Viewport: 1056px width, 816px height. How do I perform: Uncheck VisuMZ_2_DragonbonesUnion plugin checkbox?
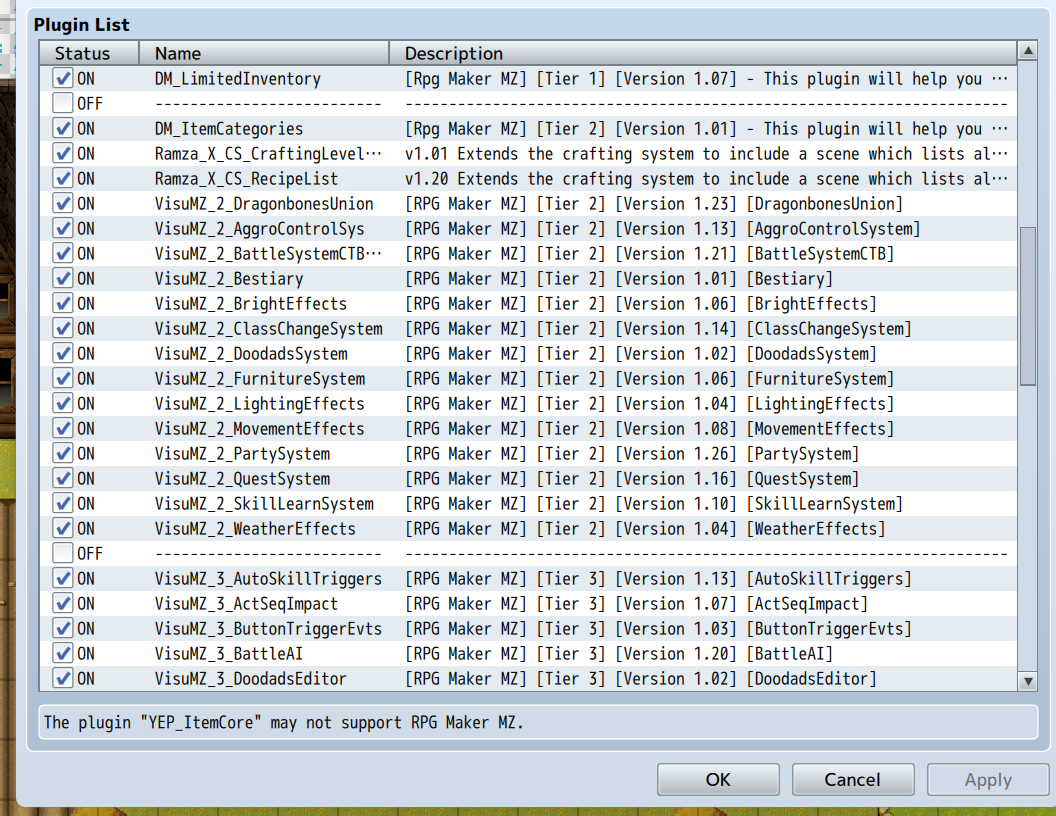[x=63, y=203]
